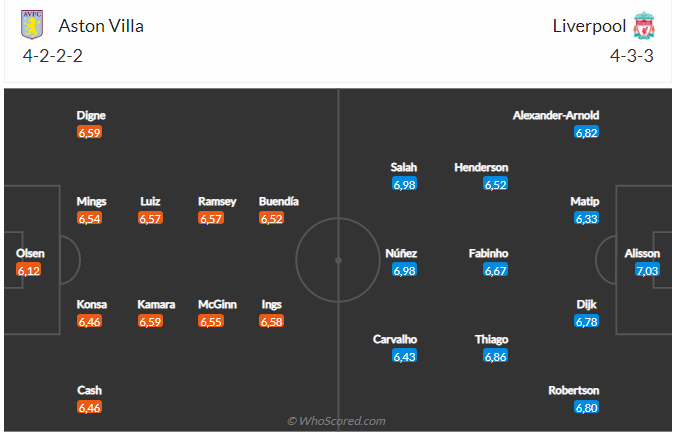The height and width of the screenshot is (432, 678).
Task: Open the Liverpool team link
Action: (x=590, y=26)
